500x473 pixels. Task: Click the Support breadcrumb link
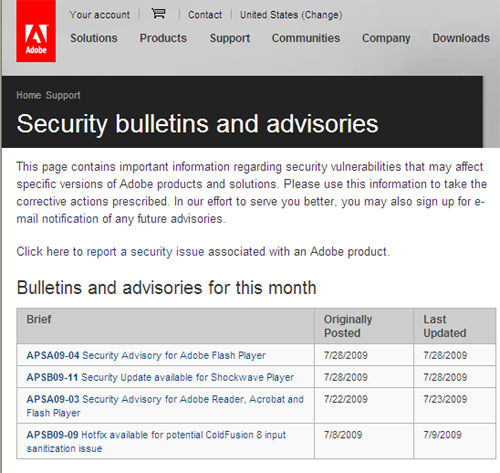coord(63,95)
